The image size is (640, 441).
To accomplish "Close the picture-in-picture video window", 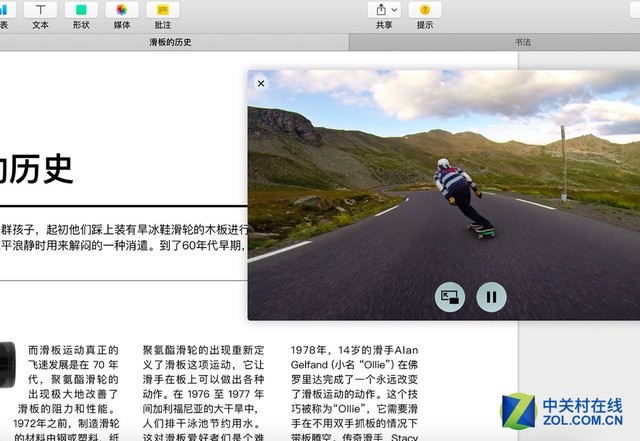I will click(x=261, y=83).
